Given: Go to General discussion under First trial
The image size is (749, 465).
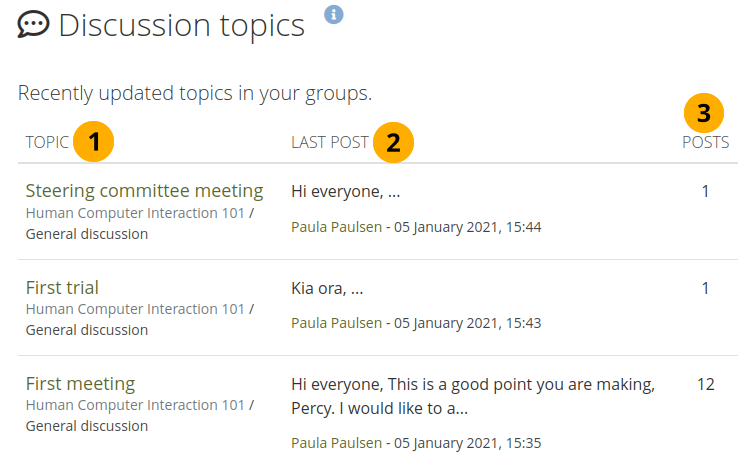Looking at the screenshot, I should (87, 330).
